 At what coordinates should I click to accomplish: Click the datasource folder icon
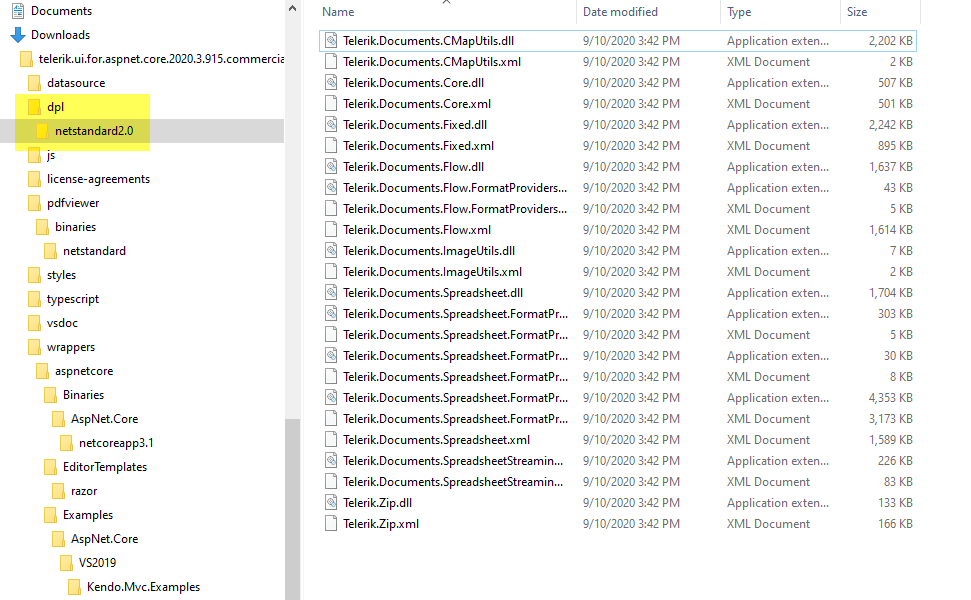35,83
